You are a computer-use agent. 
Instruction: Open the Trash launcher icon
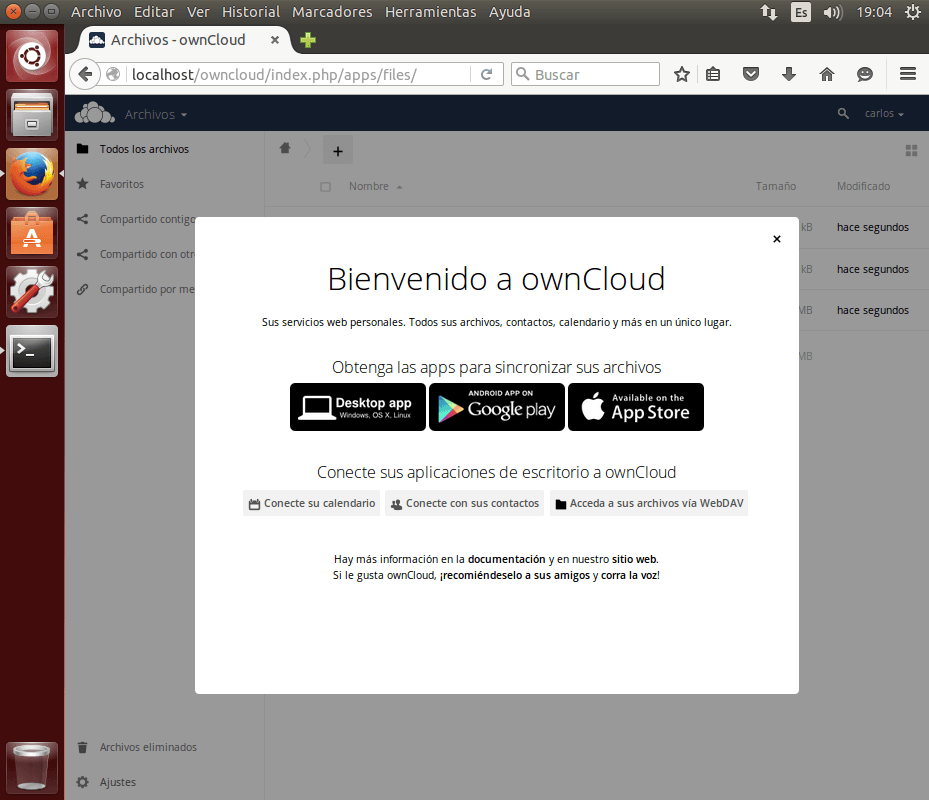point(32,768)
